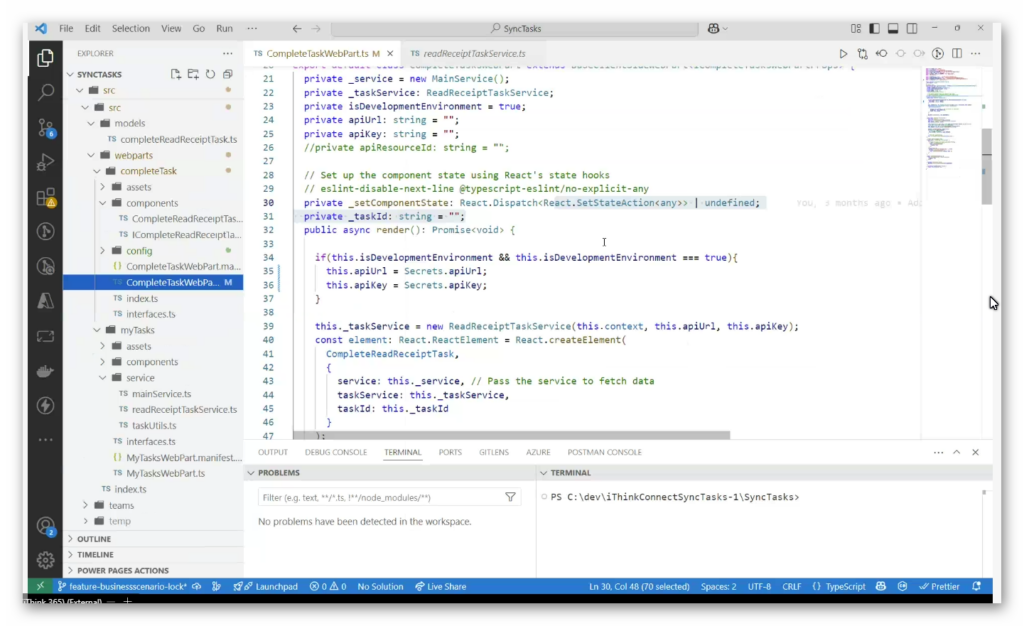Open Azure view in activity bar

[45, 301]
